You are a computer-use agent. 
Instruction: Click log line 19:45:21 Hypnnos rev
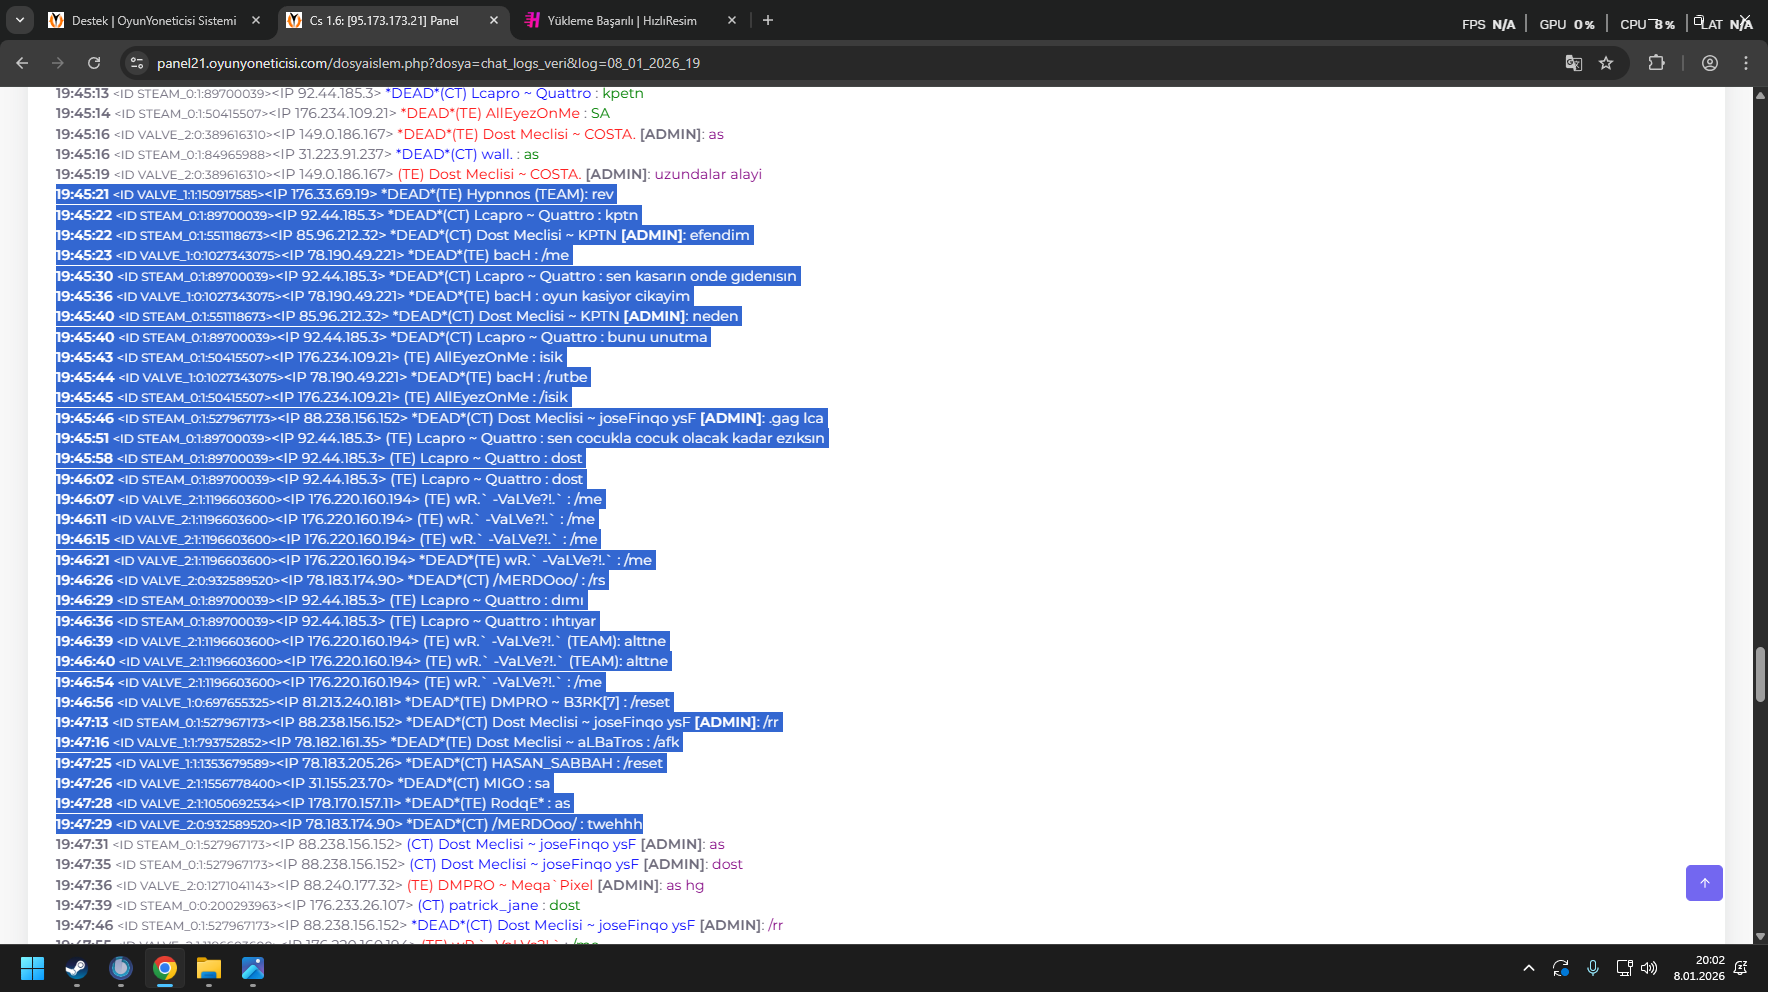pos(336,194)
